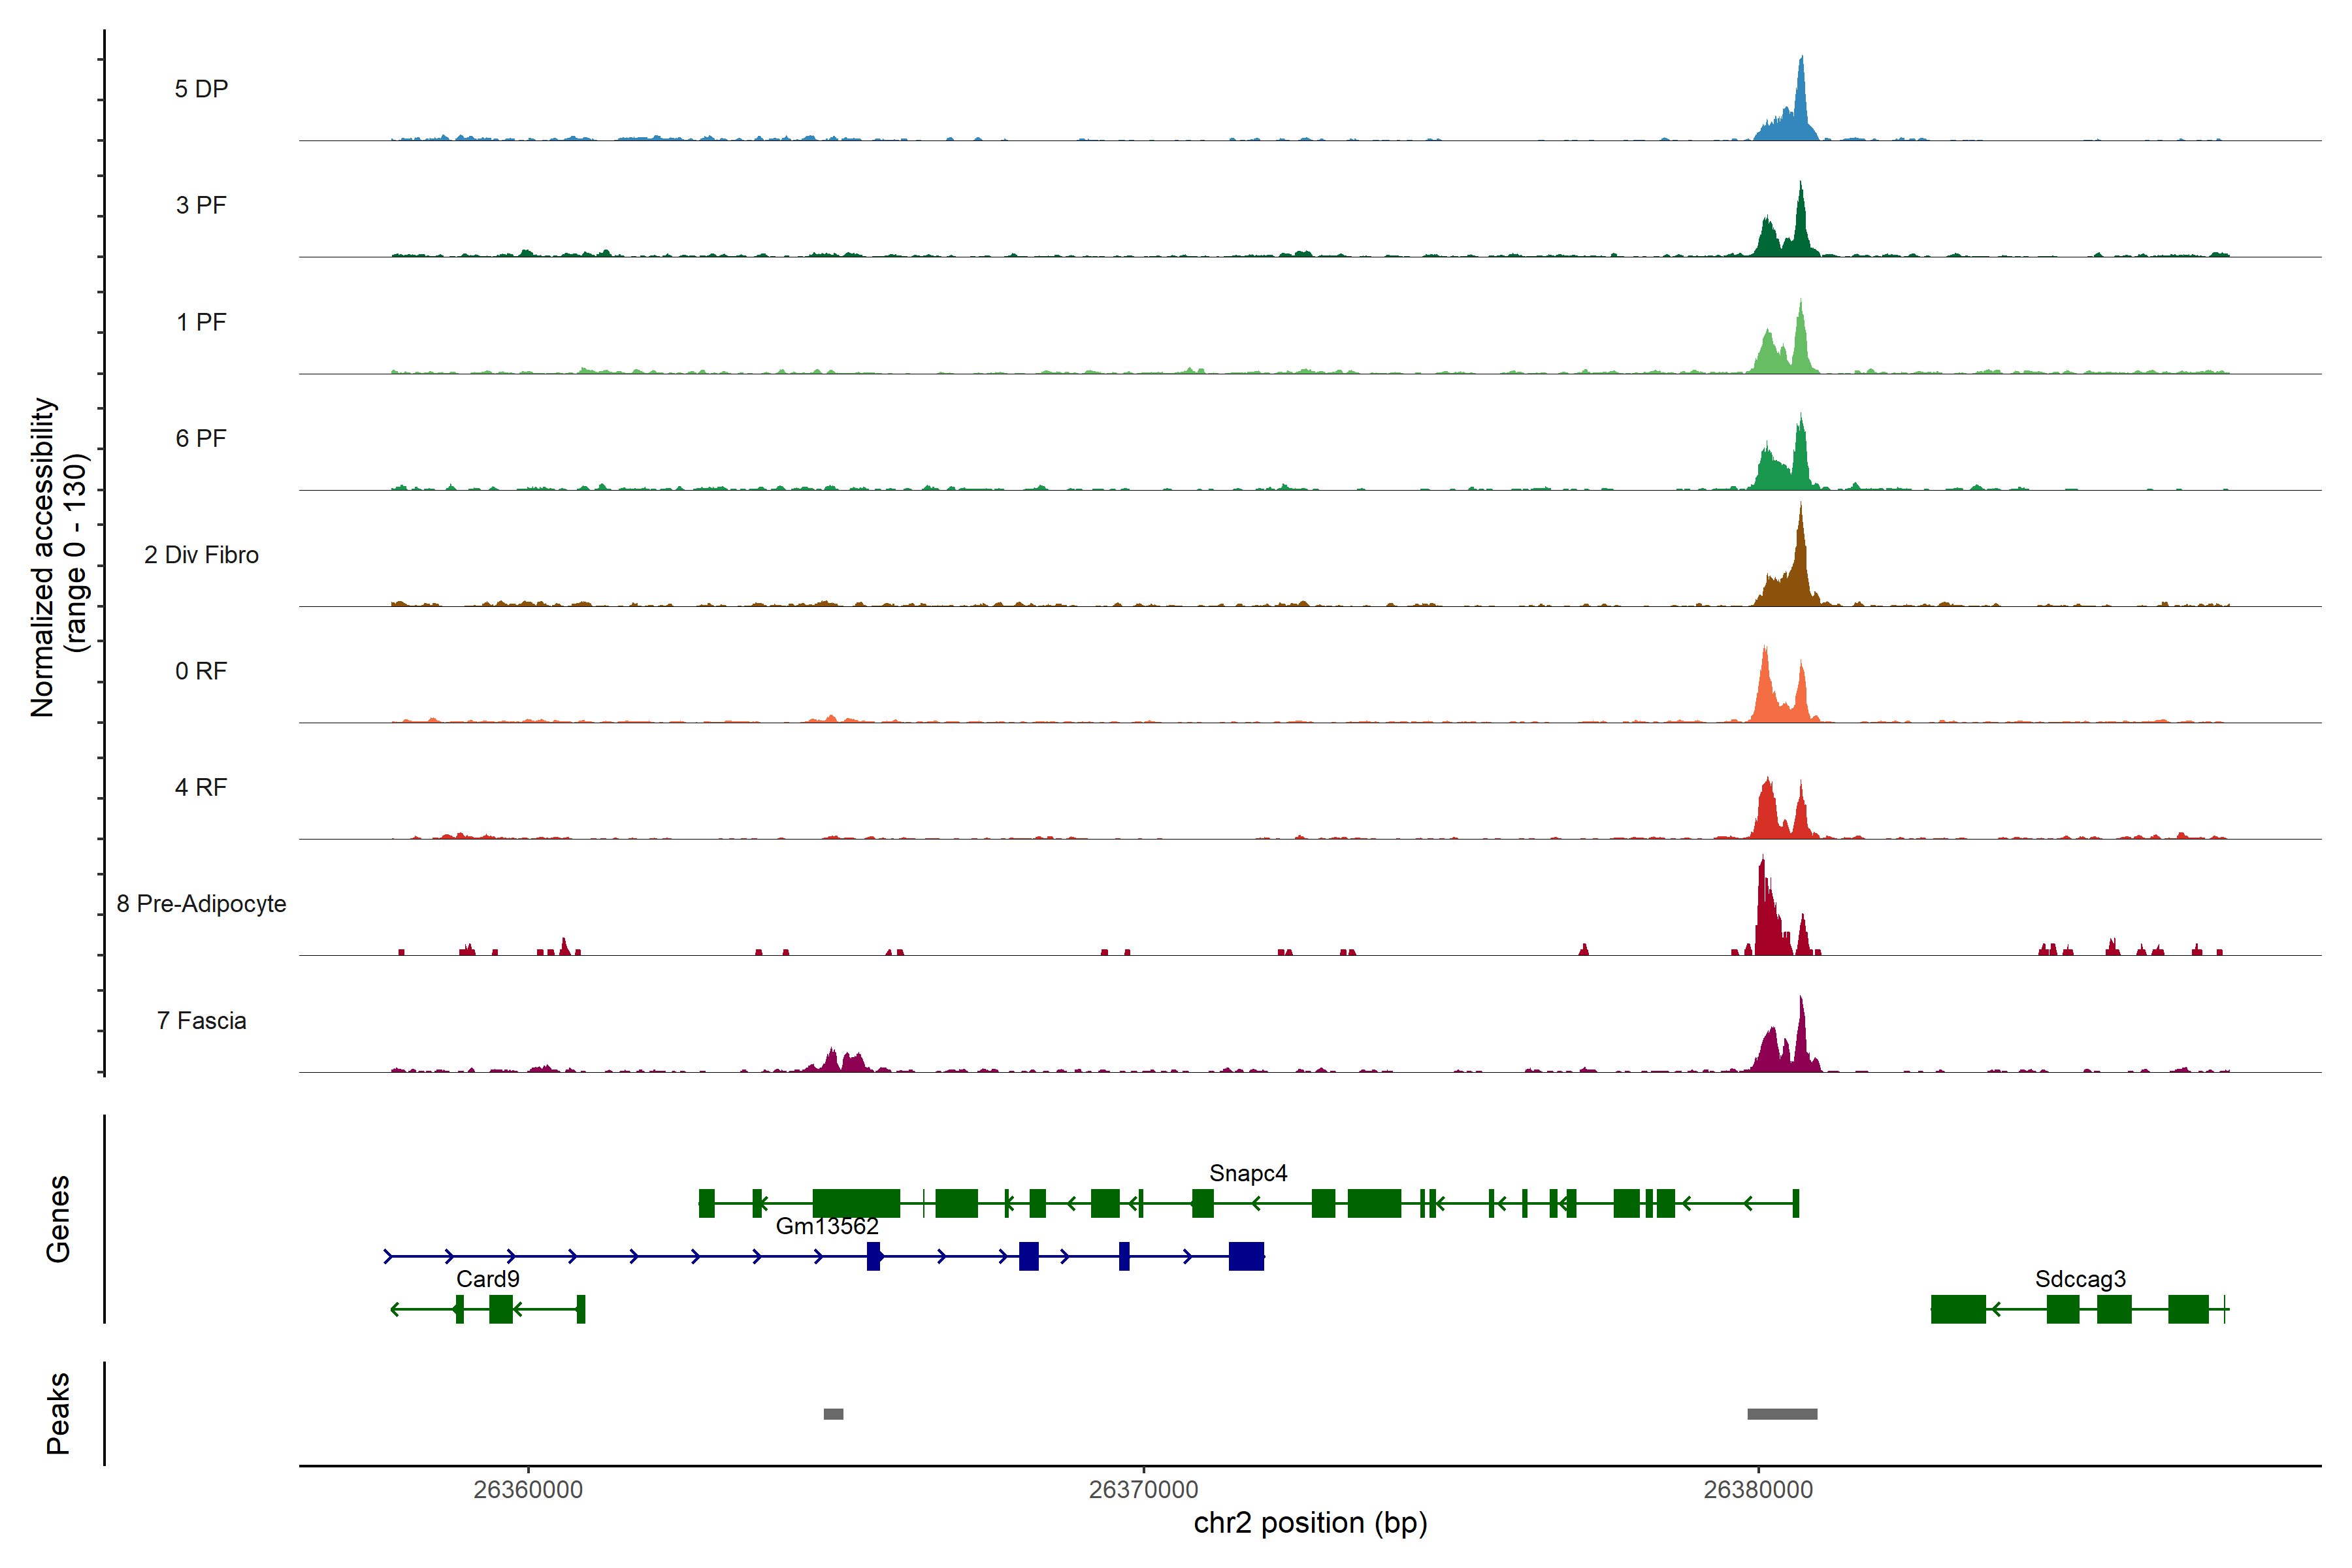Screen dimensions: 2352x1568
Task: Click the Gm13562 gene label
Action: [827, 1226]
